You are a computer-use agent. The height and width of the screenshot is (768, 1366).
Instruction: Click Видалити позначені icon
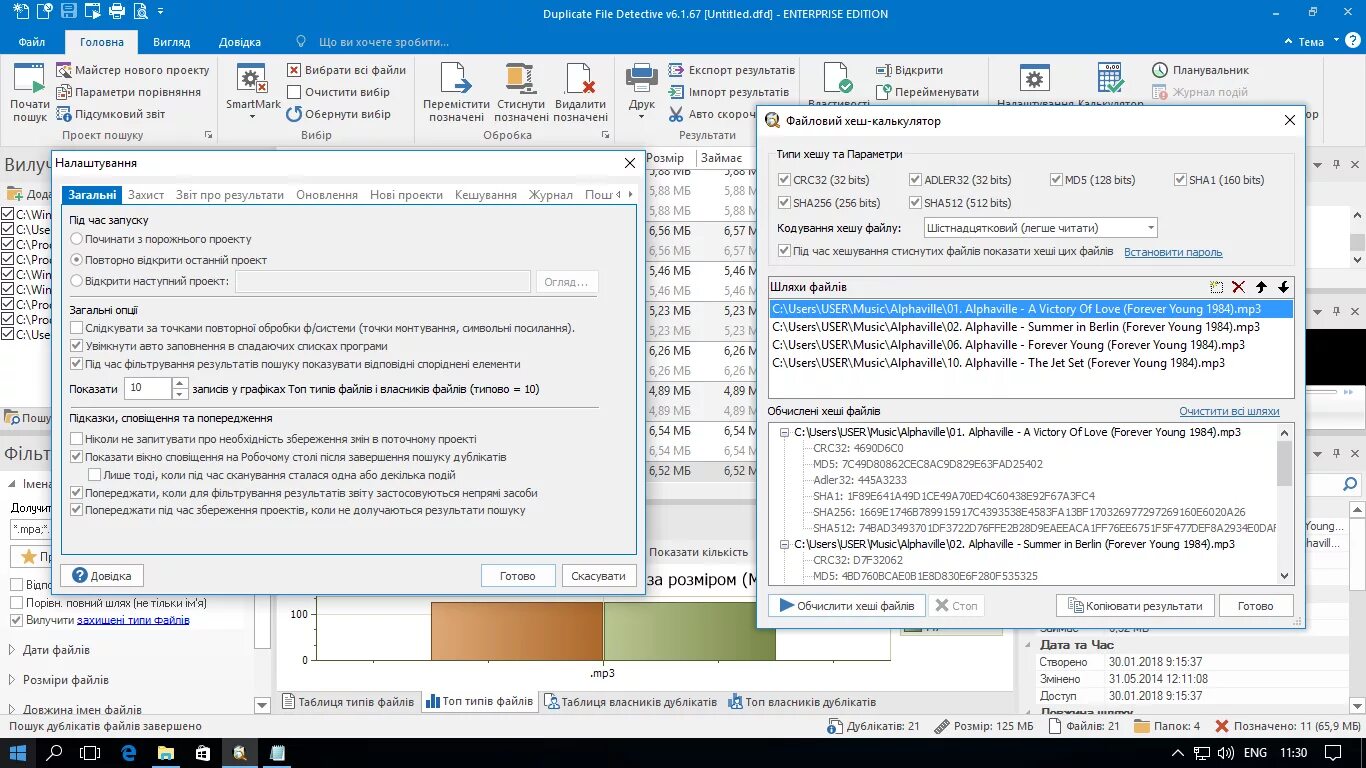point(580,80)
